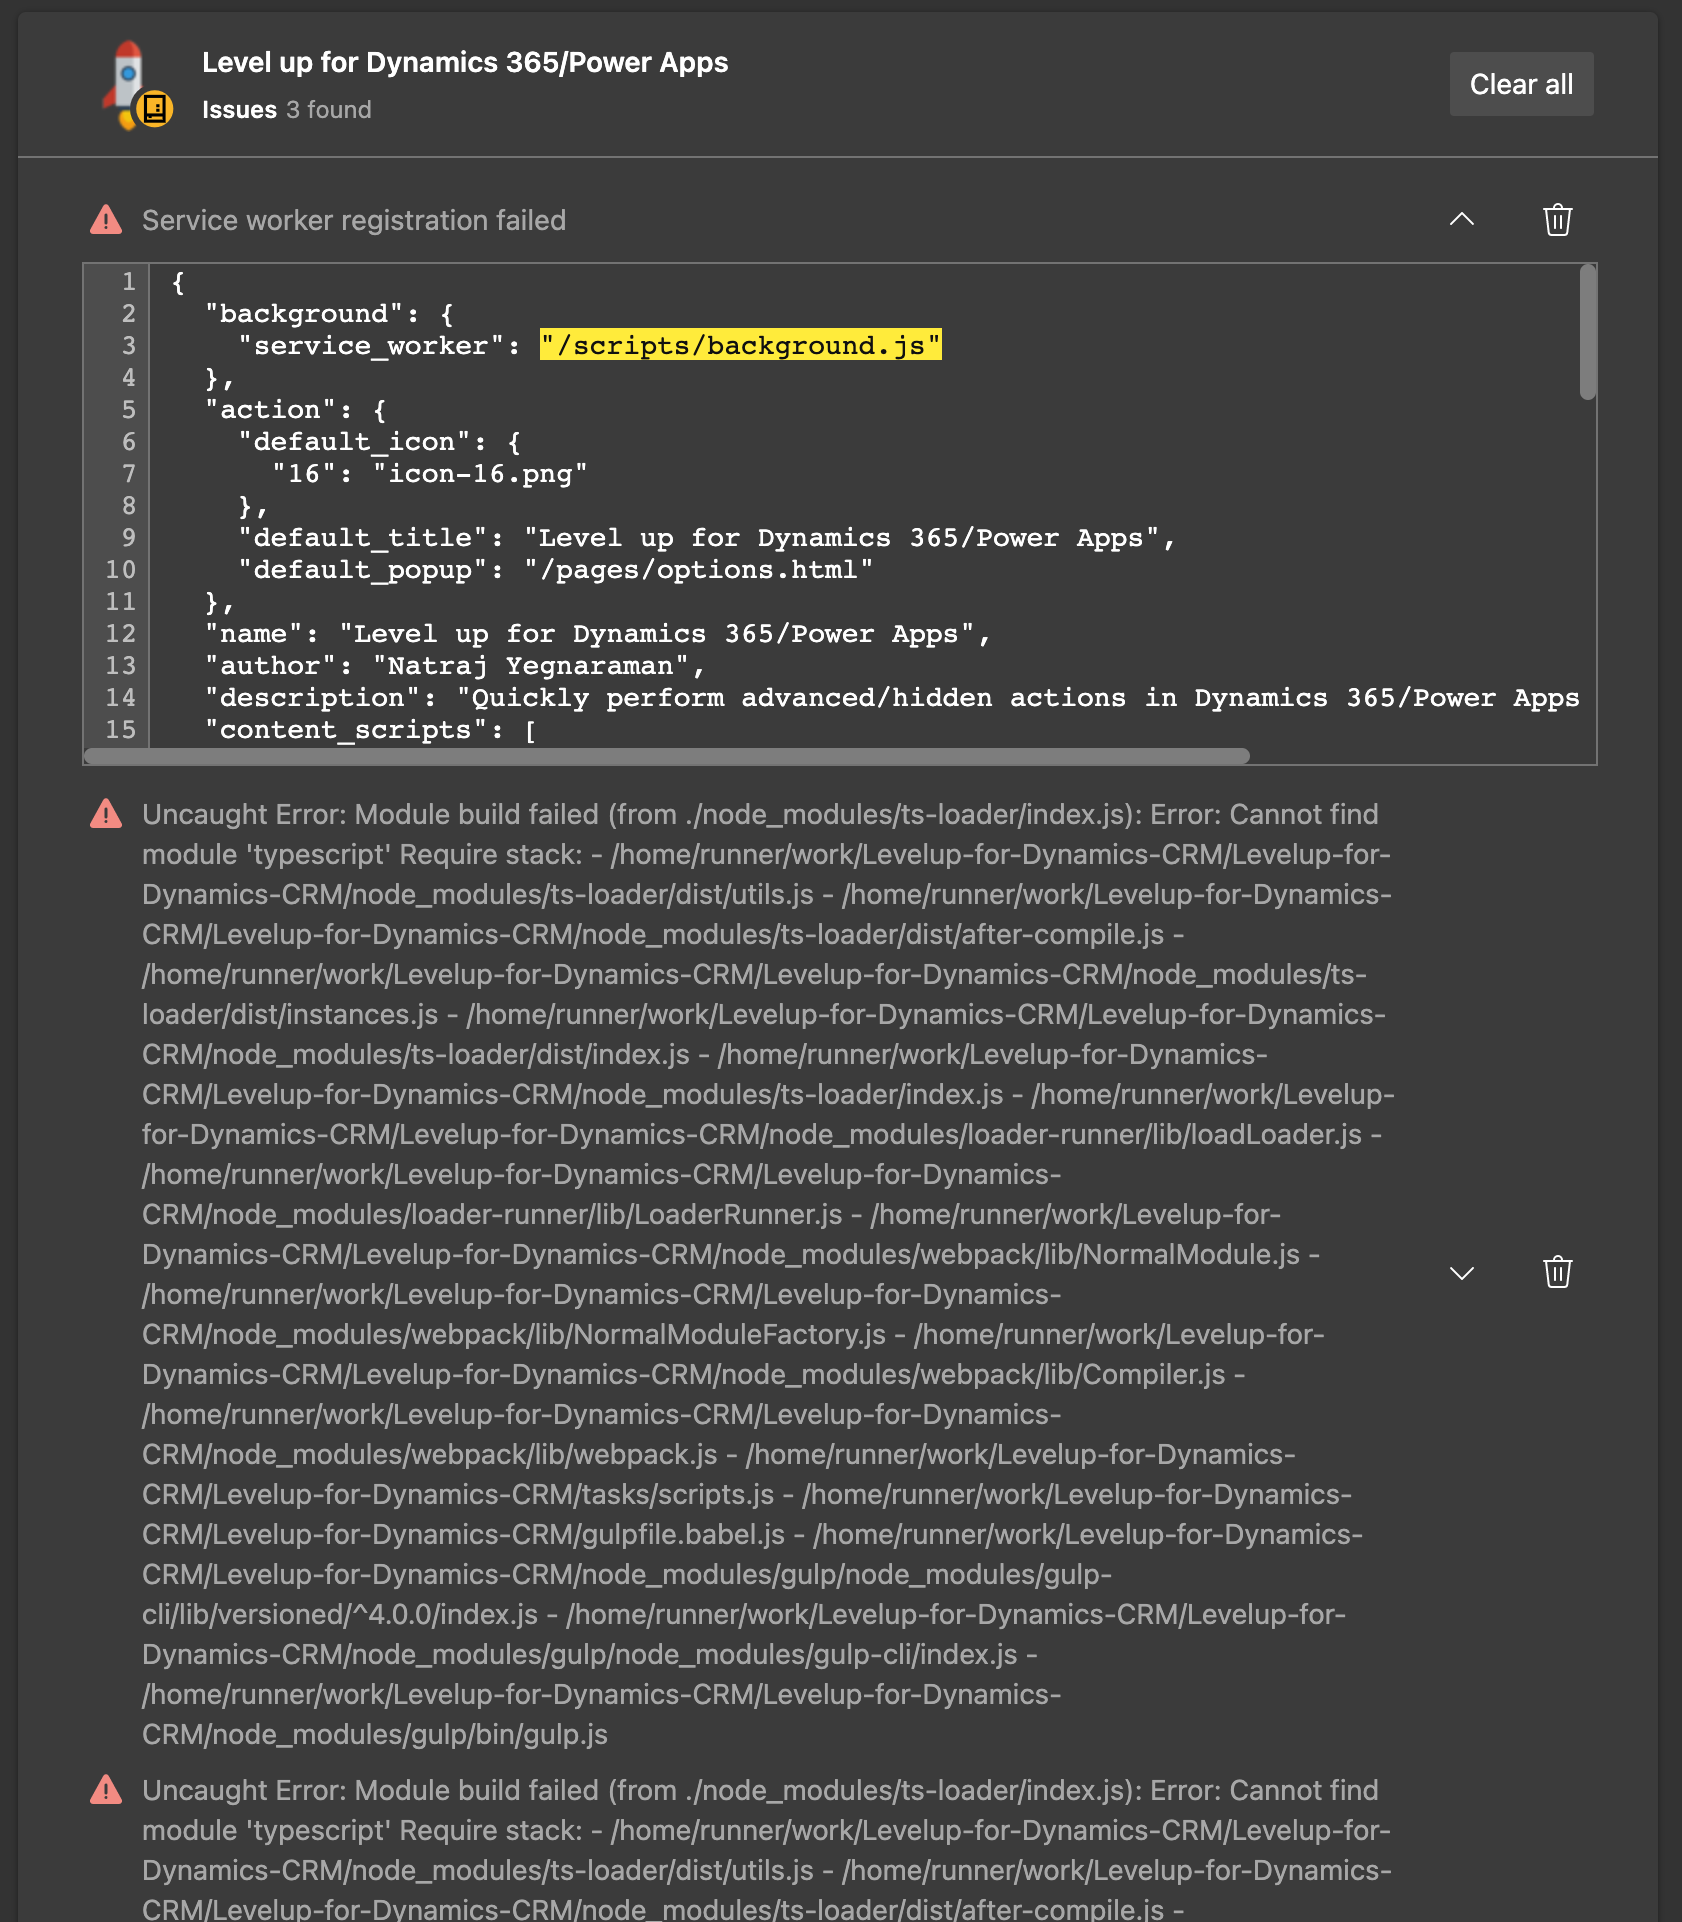1682x1922 pixels.
Task: Select the highlighted '/scripts/background.js' text
Action: pos(739,345)
